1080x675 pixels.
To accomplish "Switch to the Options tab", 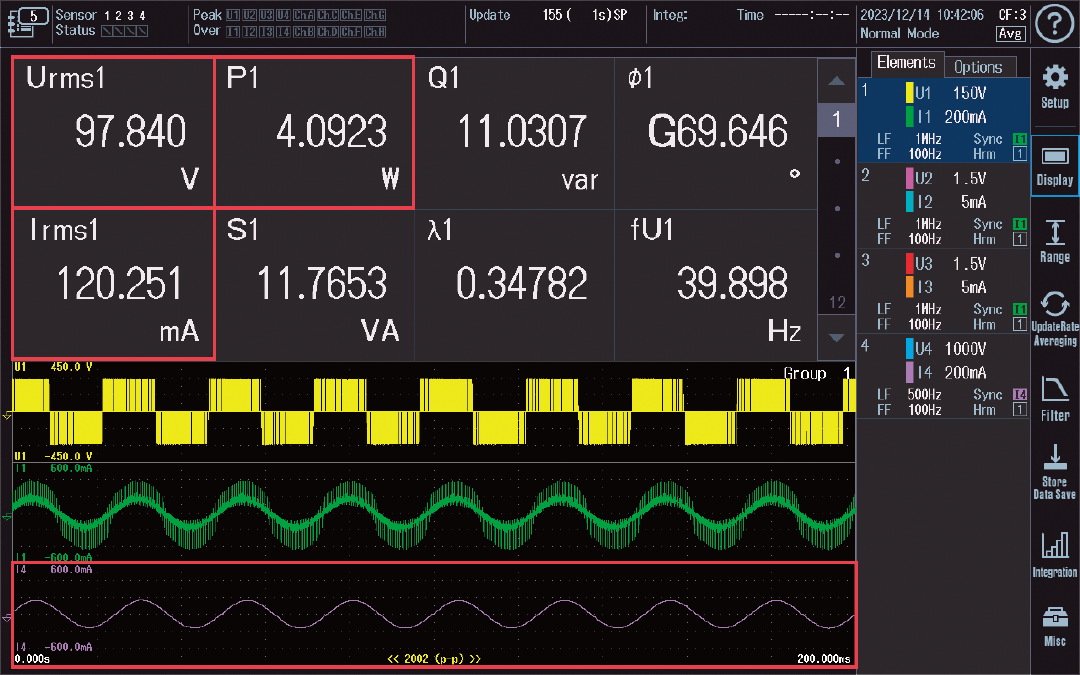I will (979, 66).
